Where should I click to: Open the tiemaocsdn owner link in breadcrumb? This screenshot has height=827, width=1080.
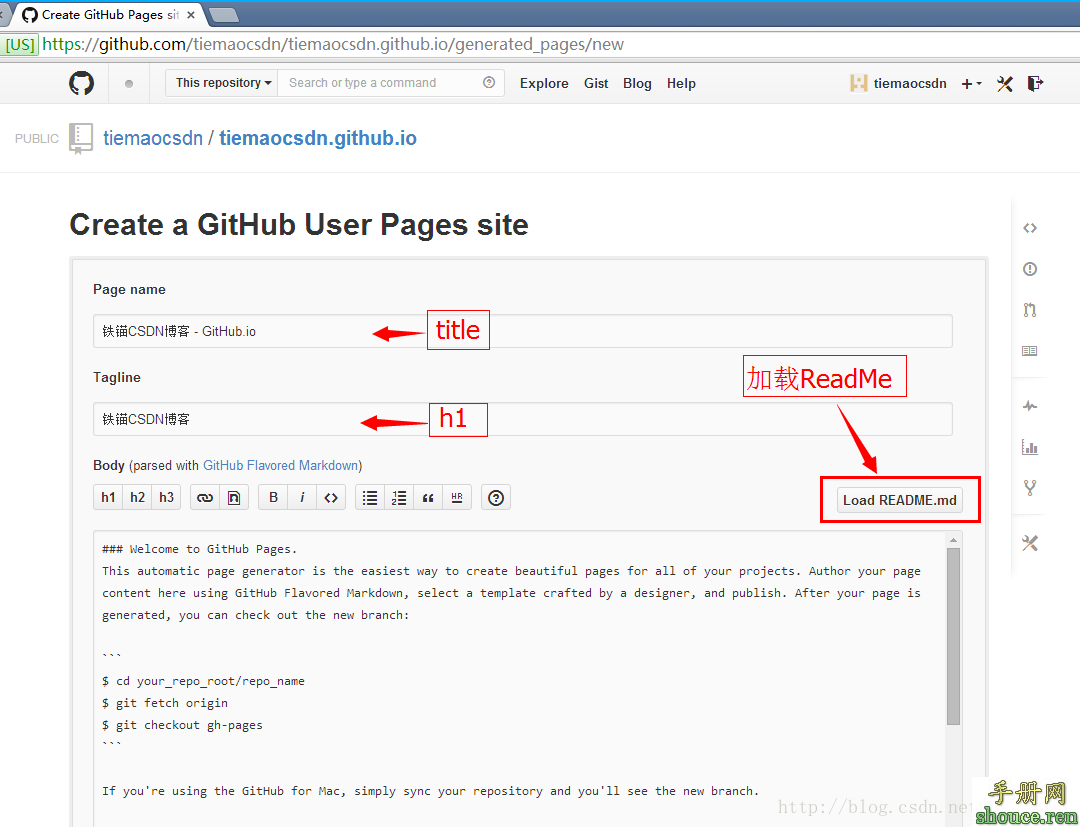(153, 138)
